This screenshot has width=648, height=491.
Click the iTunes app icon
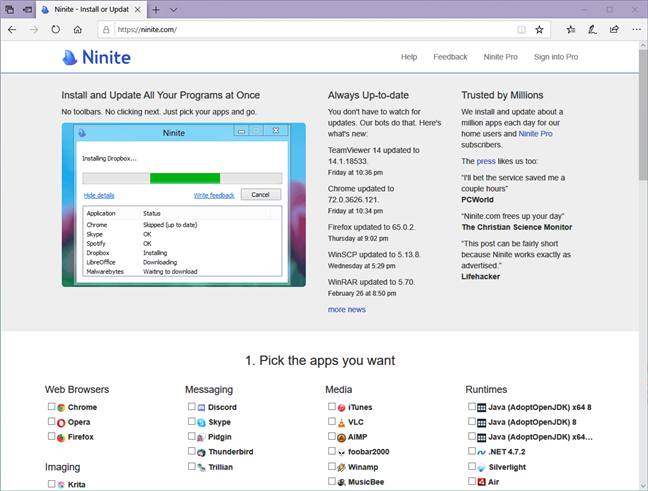[341, 408]
